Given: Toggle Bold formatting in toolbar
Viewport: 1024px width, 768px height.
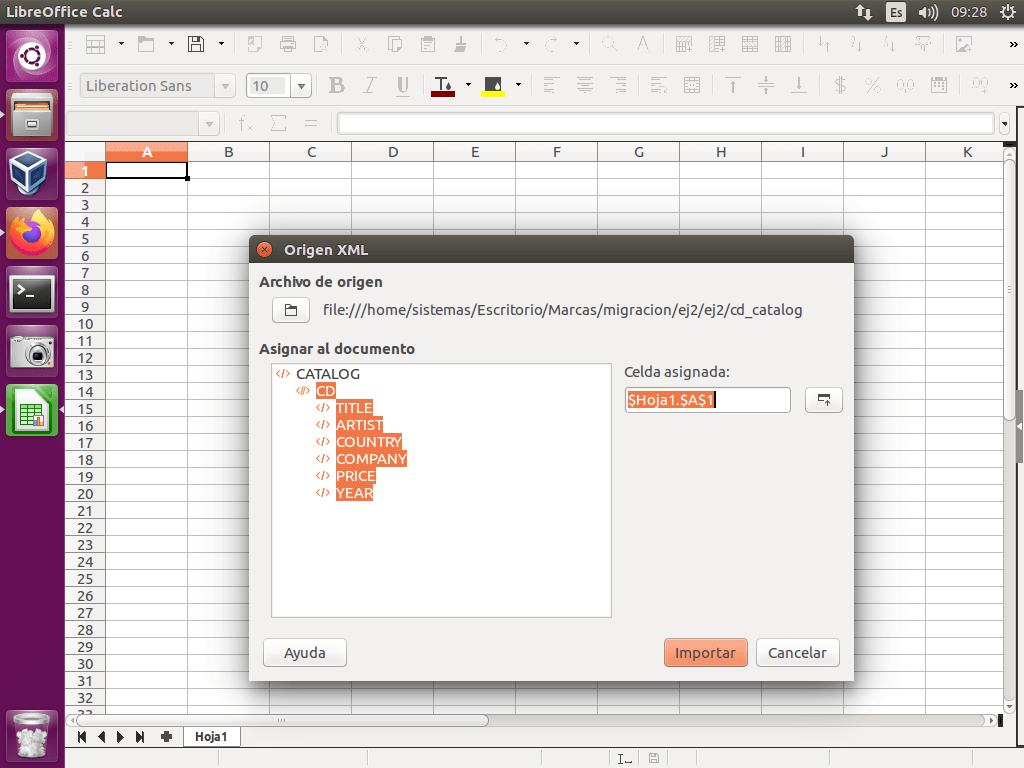Looking at the screenshot, I should tap(336, 86).
